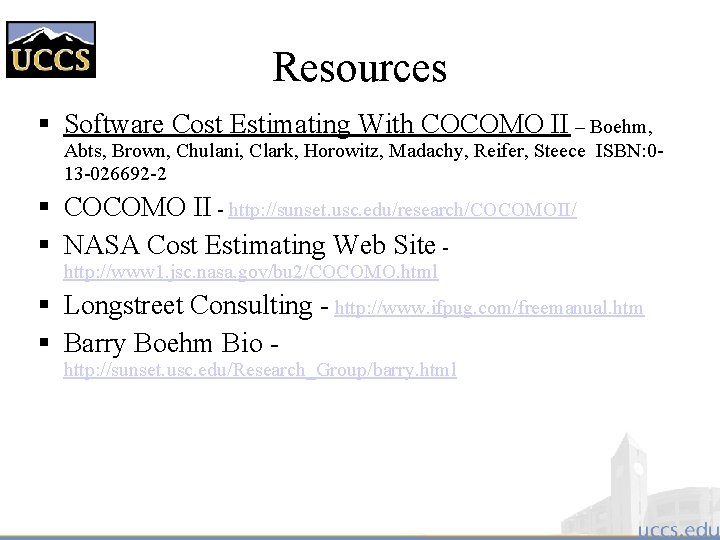Open the ifpug.com freemanual.htm link

coord(489,308)
